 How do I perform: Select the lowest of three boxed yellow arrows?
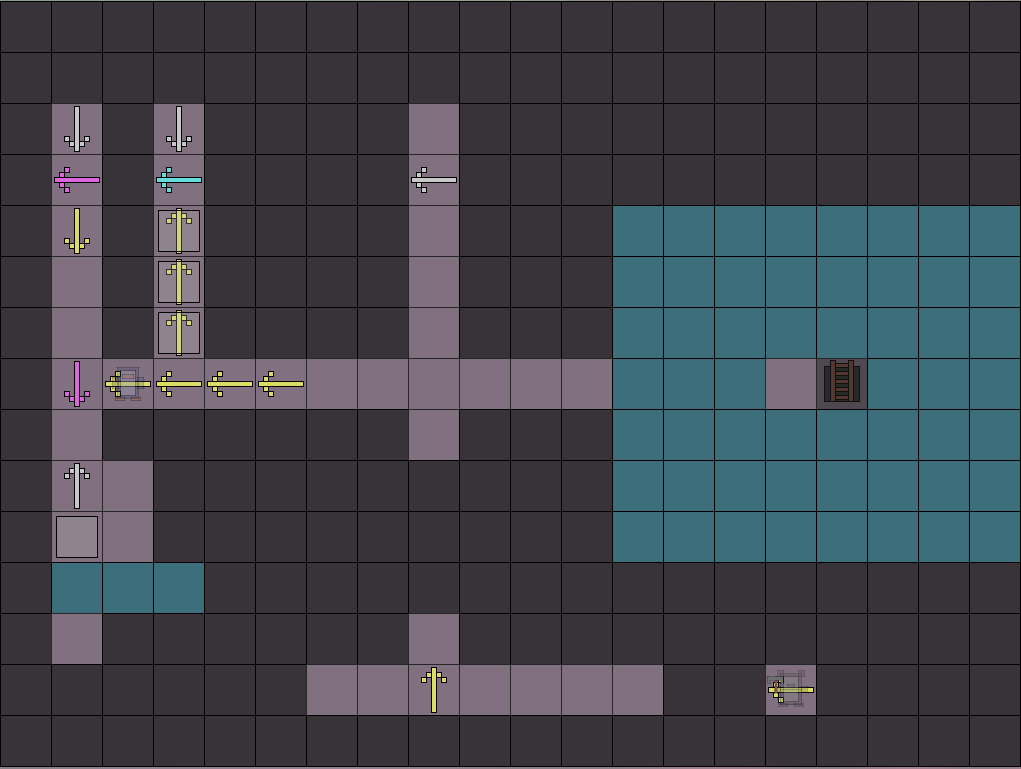[x=179, y=333]
